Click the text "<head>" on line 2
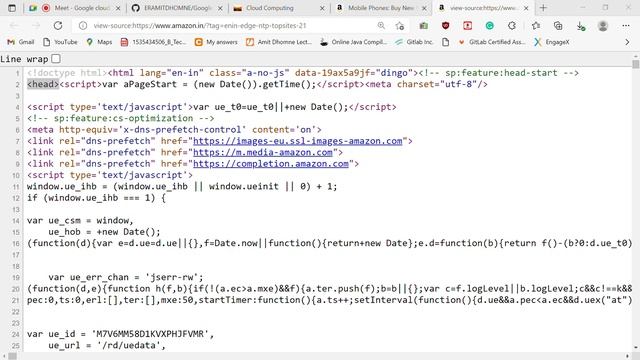Screen dimensions: 640x360 pos(43,84)
